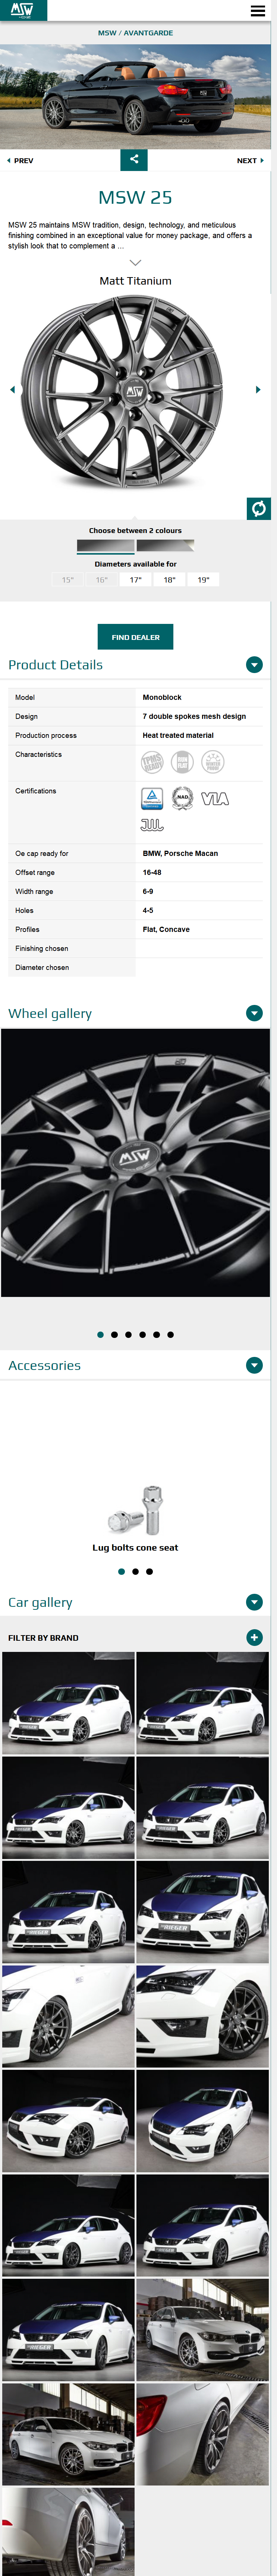This screenshot has width=277, height=2576.
Task: Collapse the Product Details section
Action: coord(254,665)
